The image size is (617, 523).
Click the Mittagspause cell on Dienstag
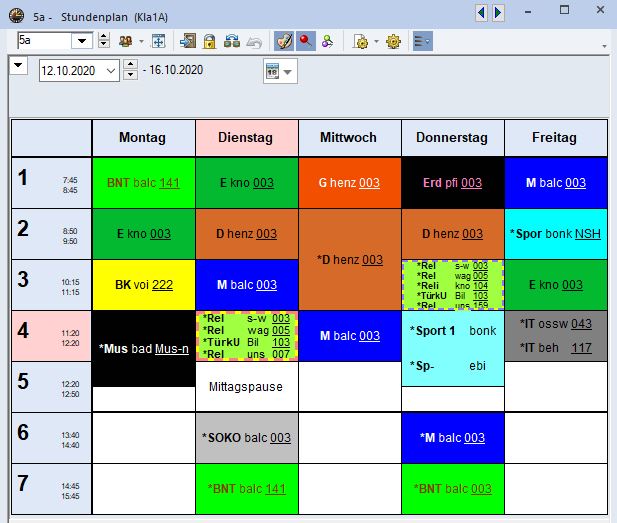(246, 386)
